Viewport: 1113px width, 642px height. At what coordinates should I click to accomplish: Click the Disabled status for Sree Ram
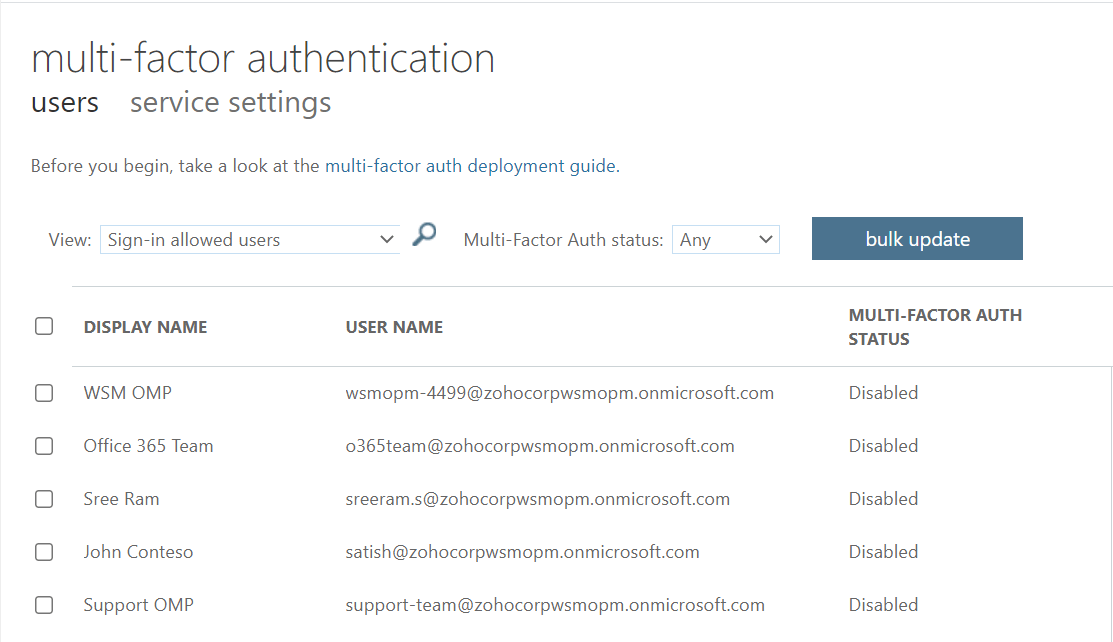[883, 499]
